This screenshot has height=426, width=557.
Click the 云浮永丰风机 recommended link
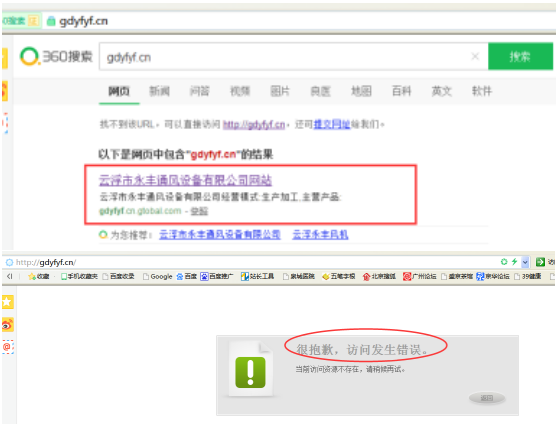tap(320, 234)
